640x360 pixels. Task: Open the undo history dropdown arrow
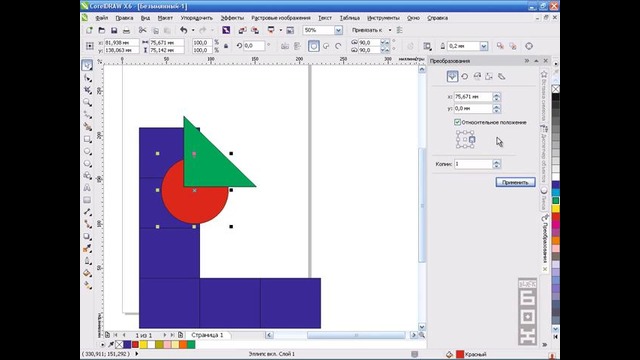pyautogui.click(x=193, y=30)
